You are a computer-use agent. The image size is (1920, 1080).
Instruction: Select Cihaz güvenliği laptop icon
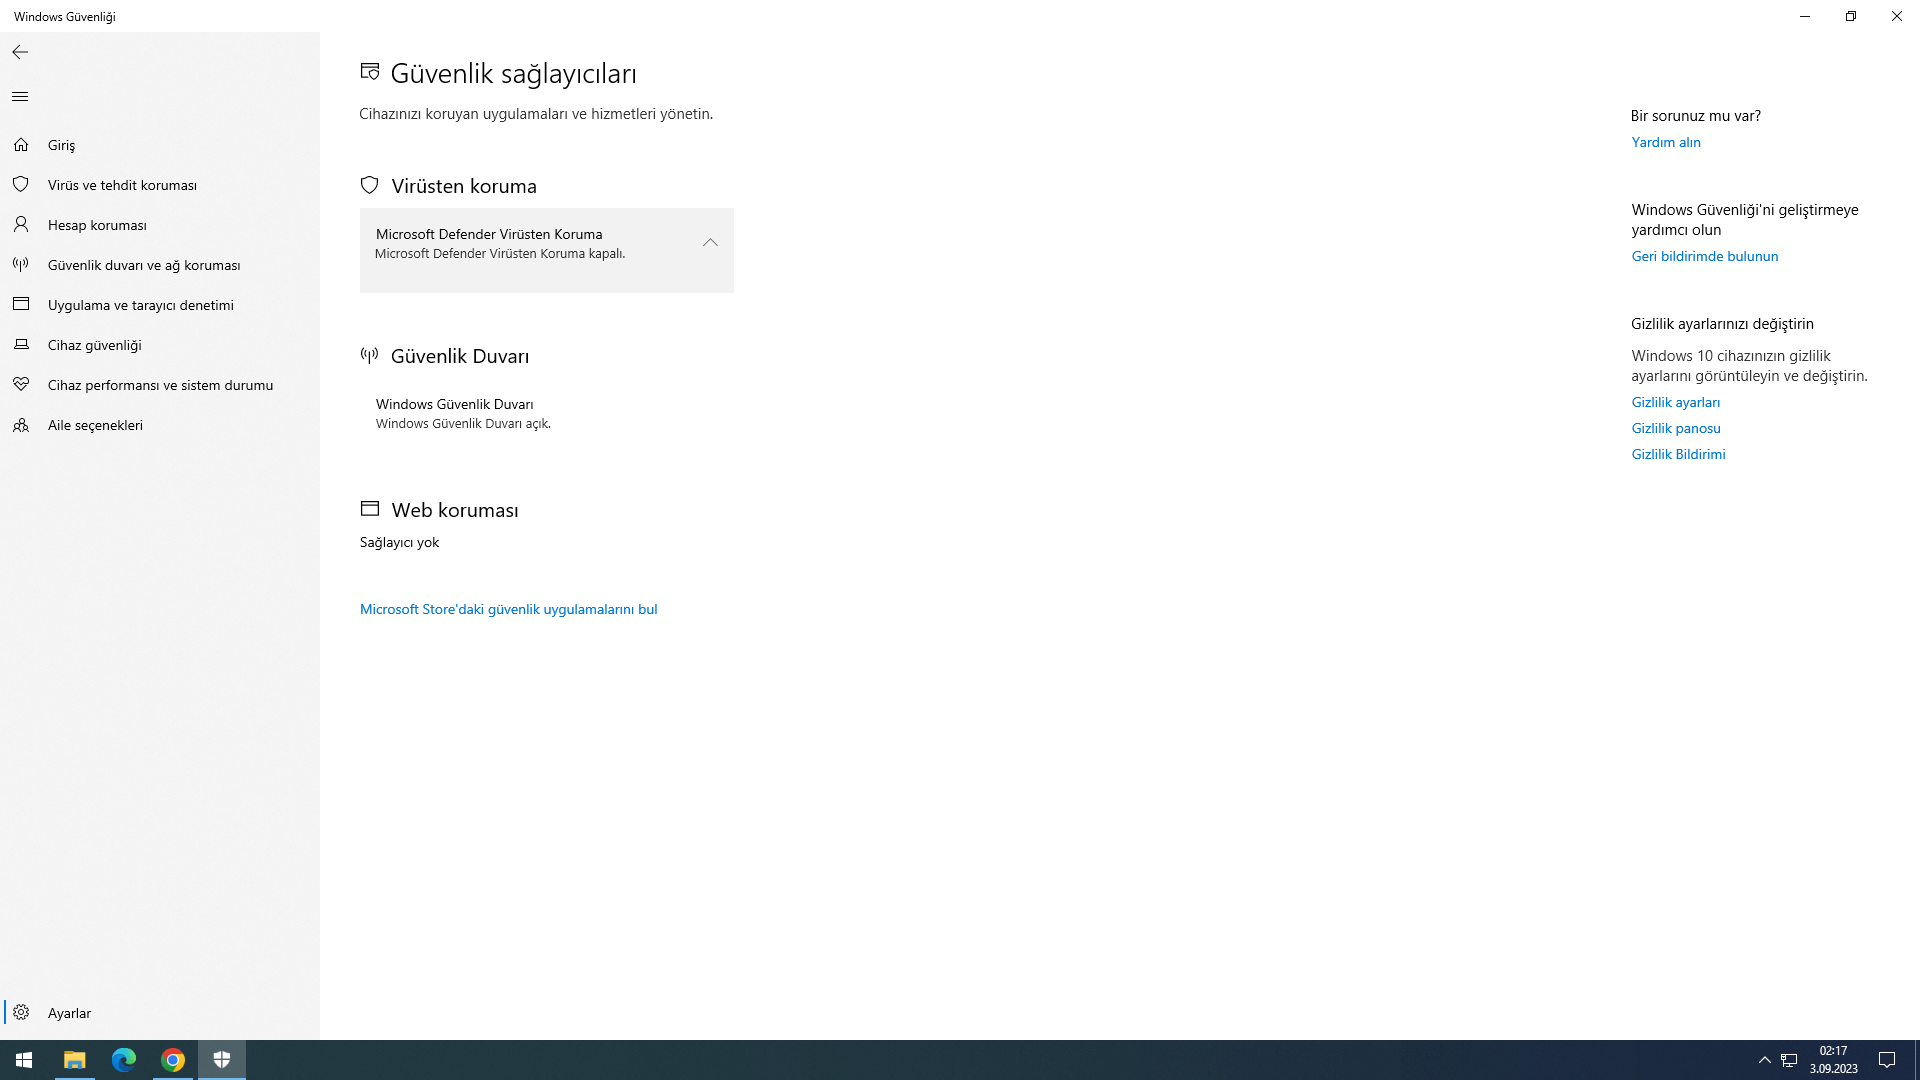point(21,345)
